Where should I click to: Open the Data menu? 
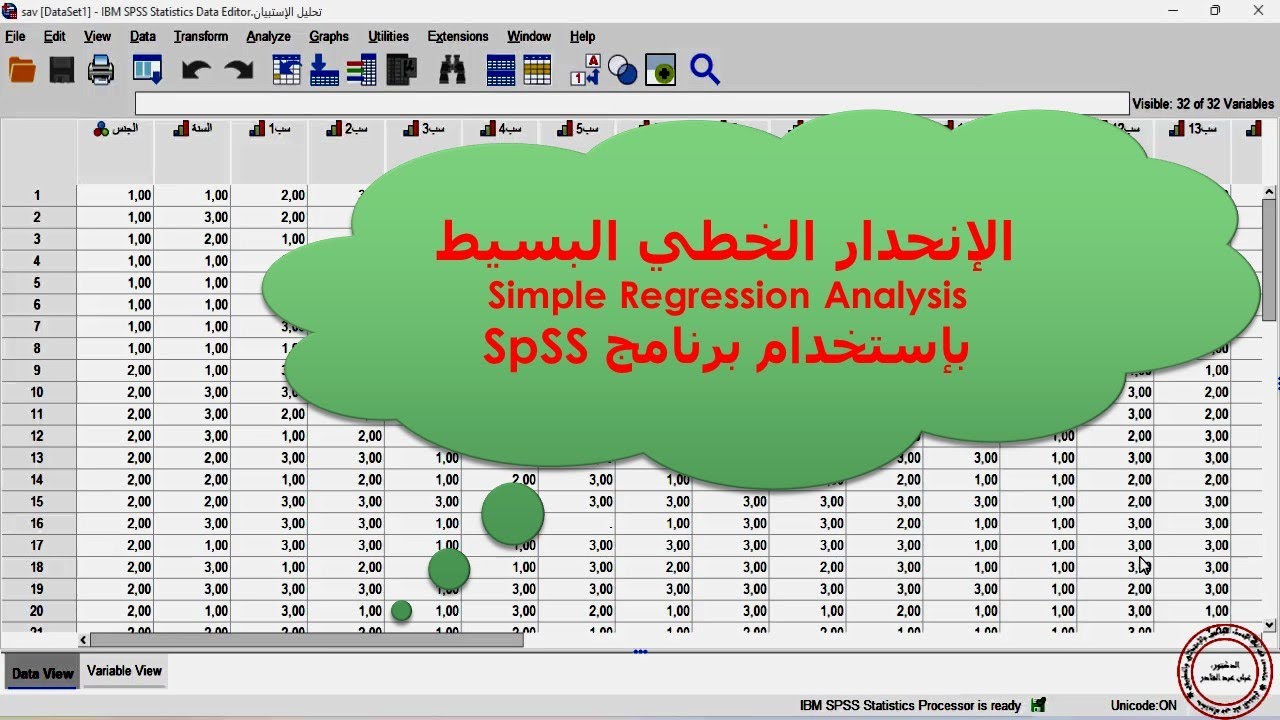pos(143,36)
